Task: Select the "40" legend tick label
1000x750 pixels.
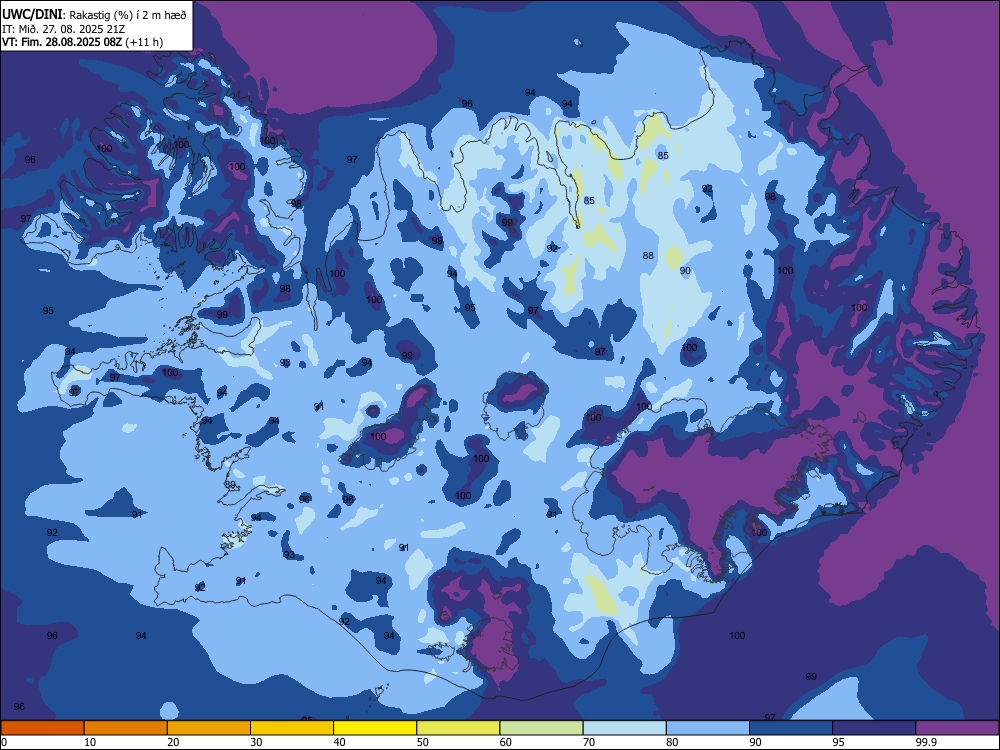Action: (x=339, y=742)
